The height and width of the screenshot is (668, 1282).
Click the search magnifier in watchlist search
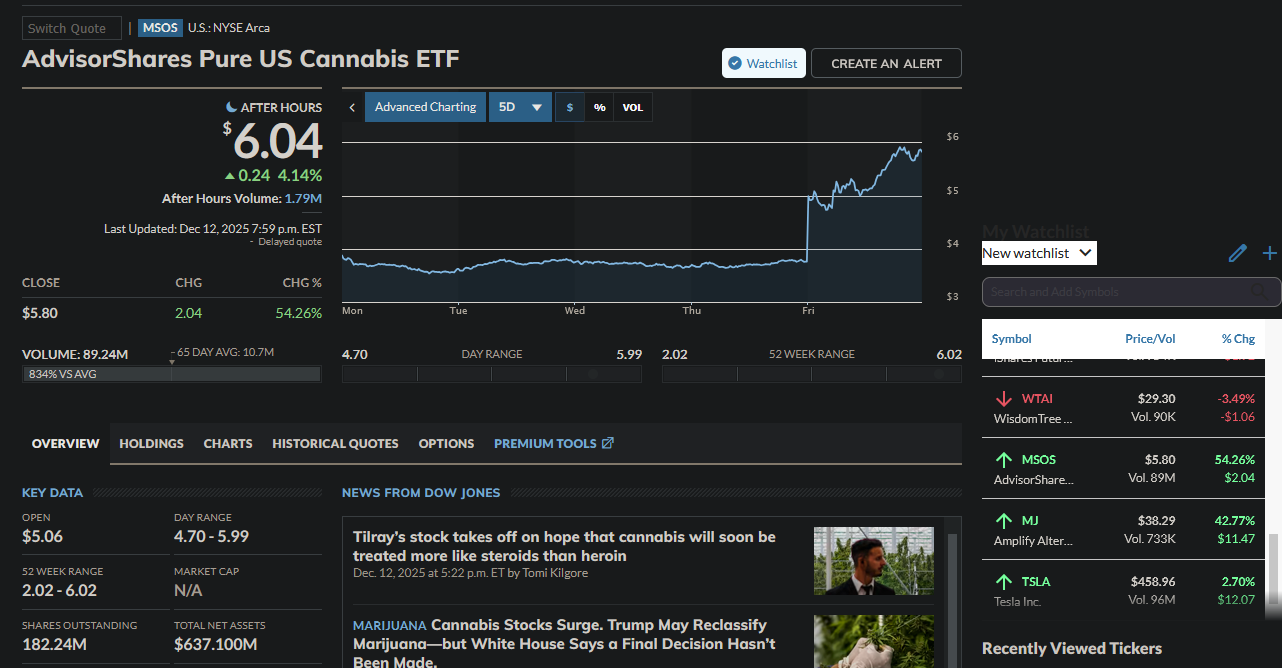[x=1258, y=292]
